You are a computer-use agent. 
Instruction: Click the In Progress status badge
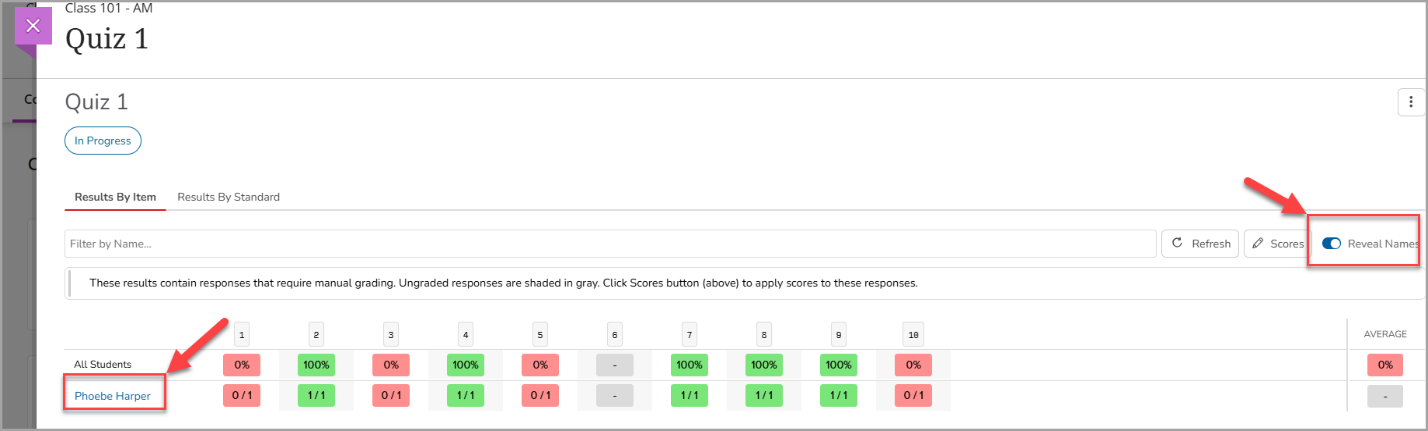click(103, 141)
